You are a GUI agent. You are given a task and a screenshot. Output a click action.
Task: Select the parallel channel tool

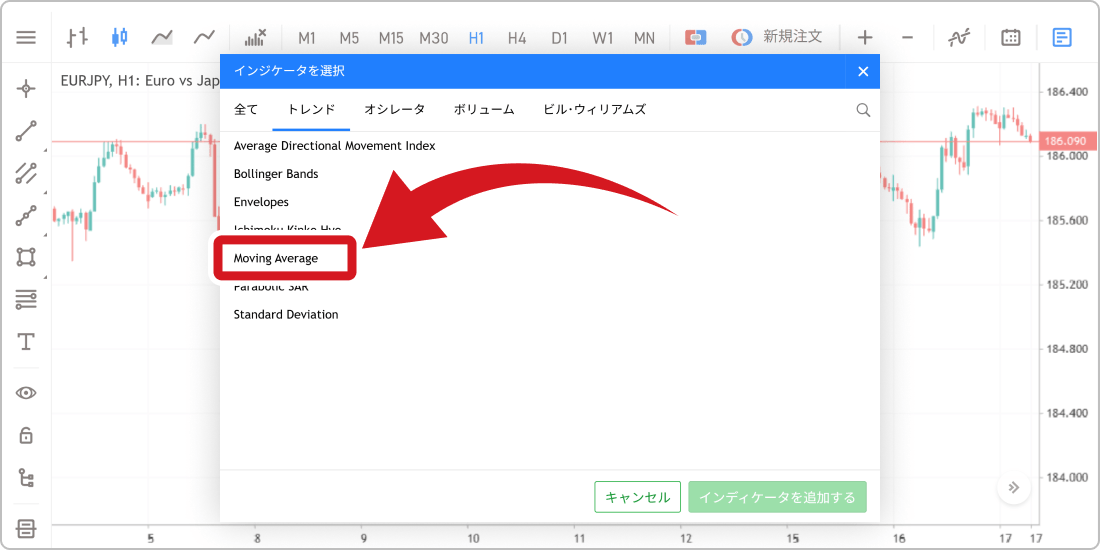[26, 173]
